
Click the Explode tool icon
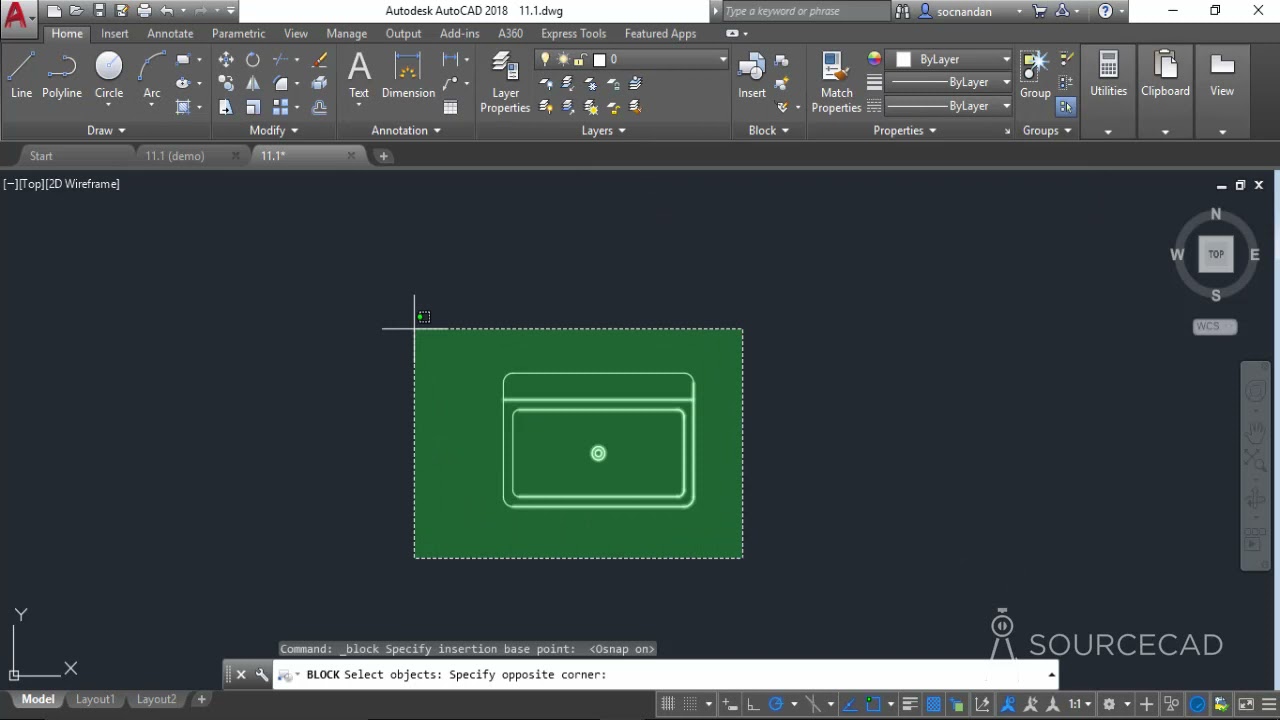pyautogui.click(x=319, y=84)
